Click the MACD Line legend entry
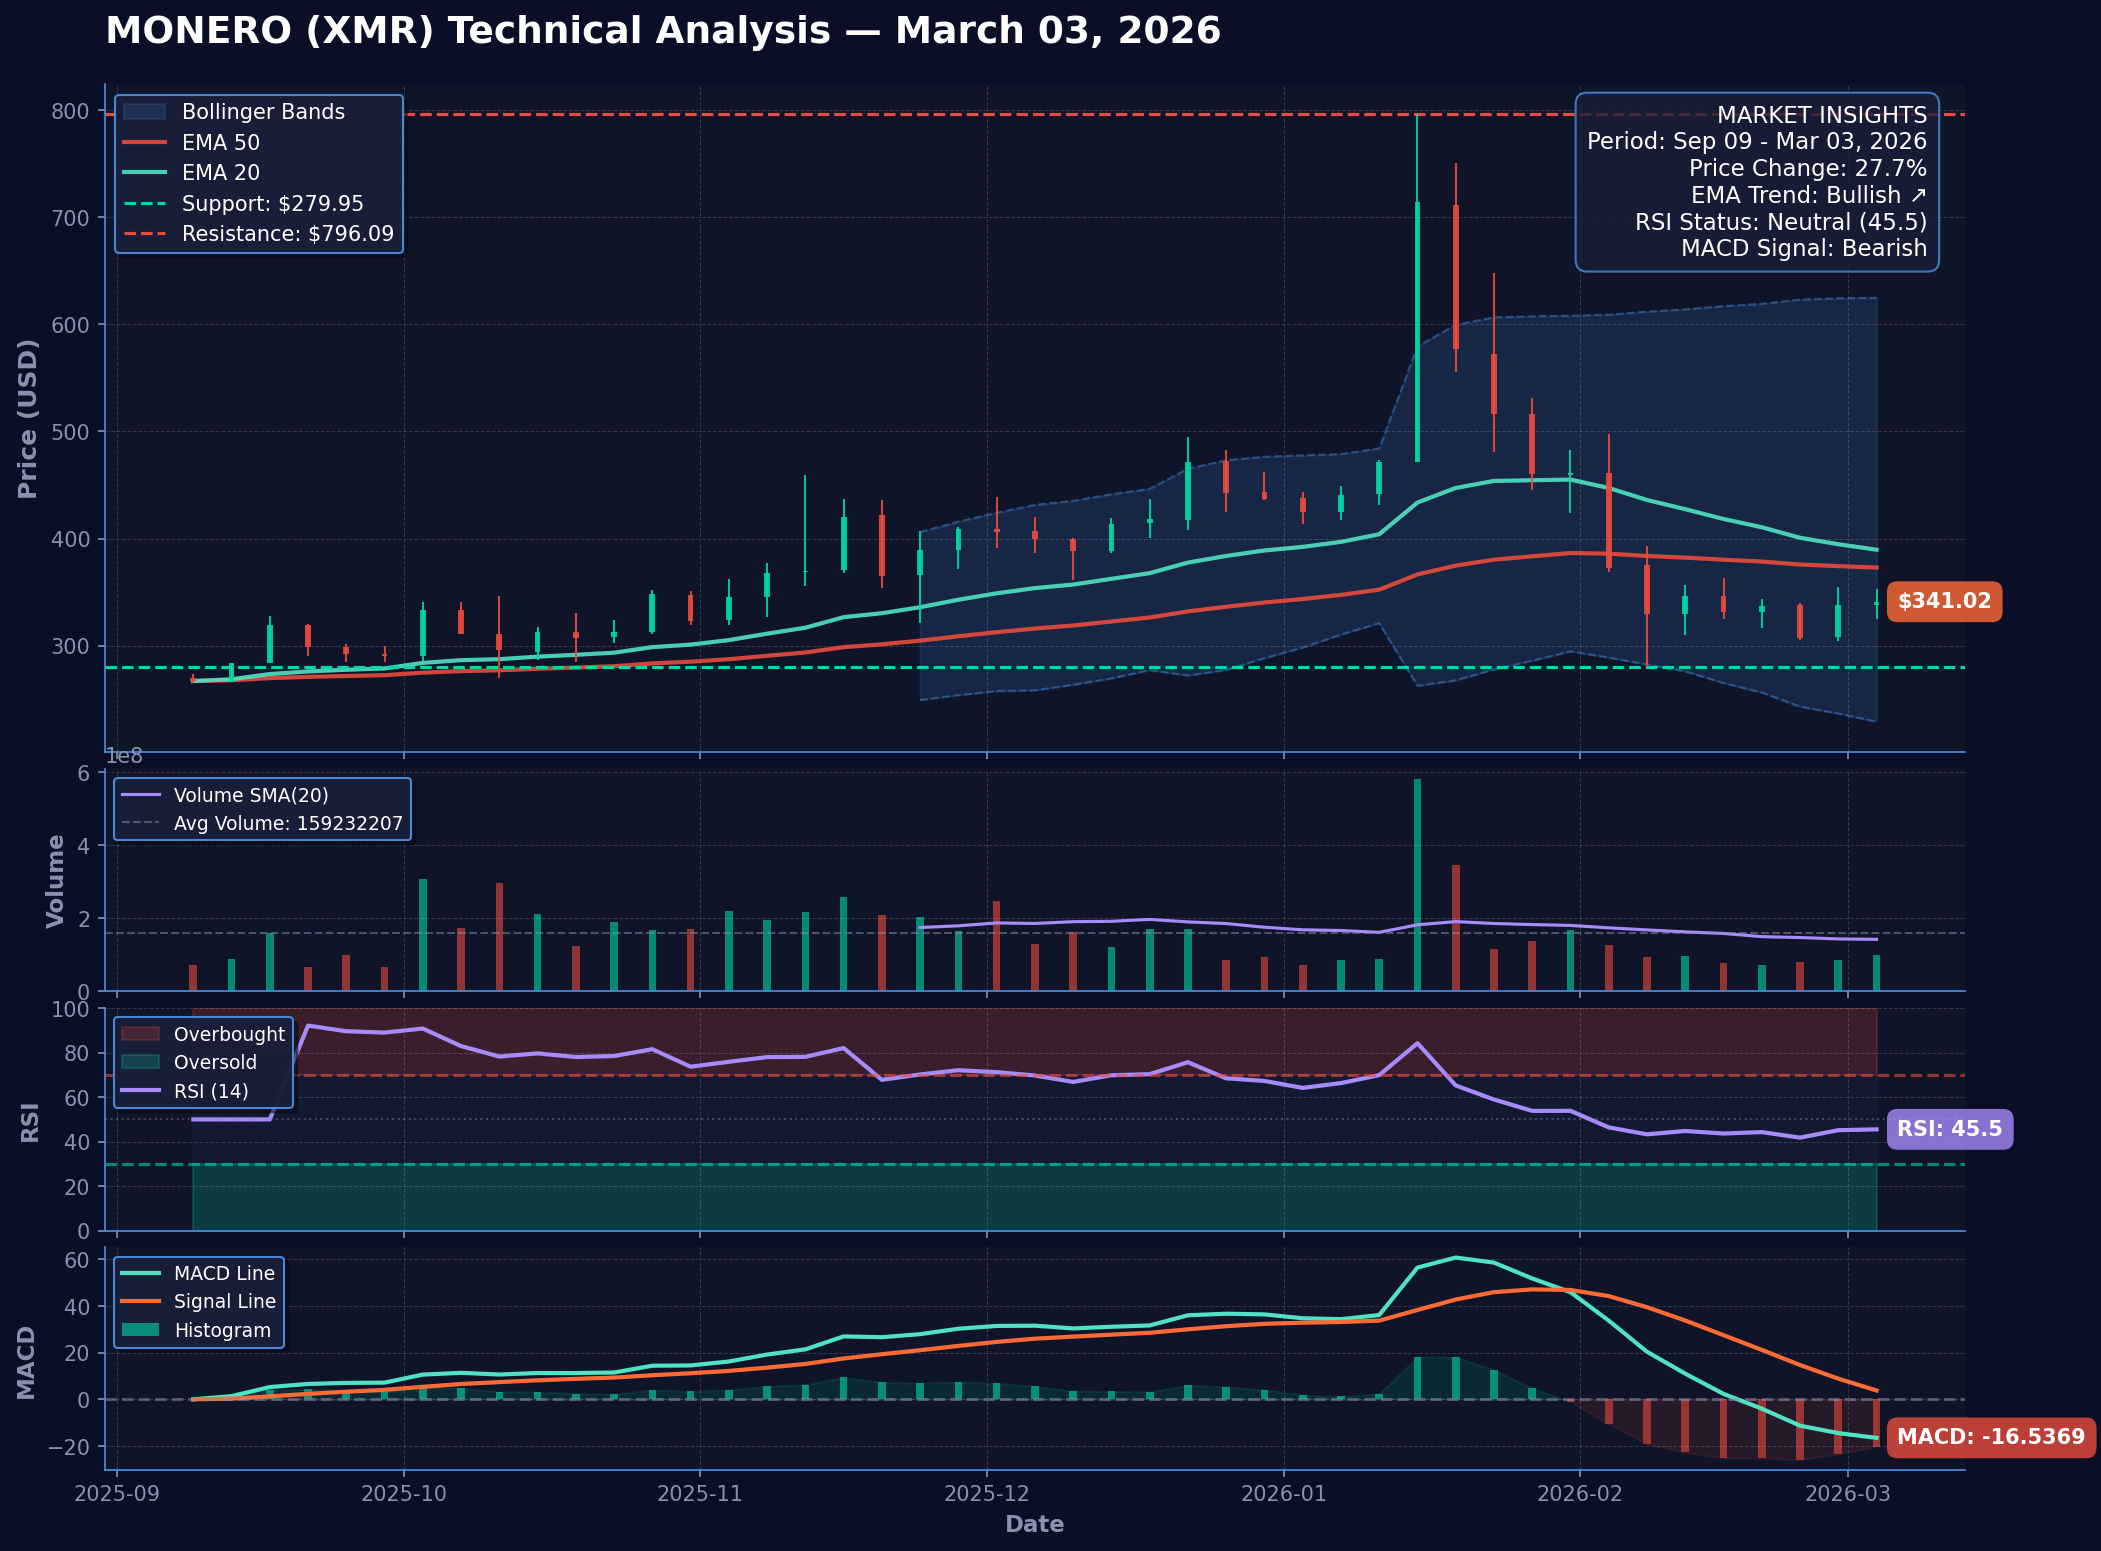The image size is (2101, 1551). (223, 1274)
